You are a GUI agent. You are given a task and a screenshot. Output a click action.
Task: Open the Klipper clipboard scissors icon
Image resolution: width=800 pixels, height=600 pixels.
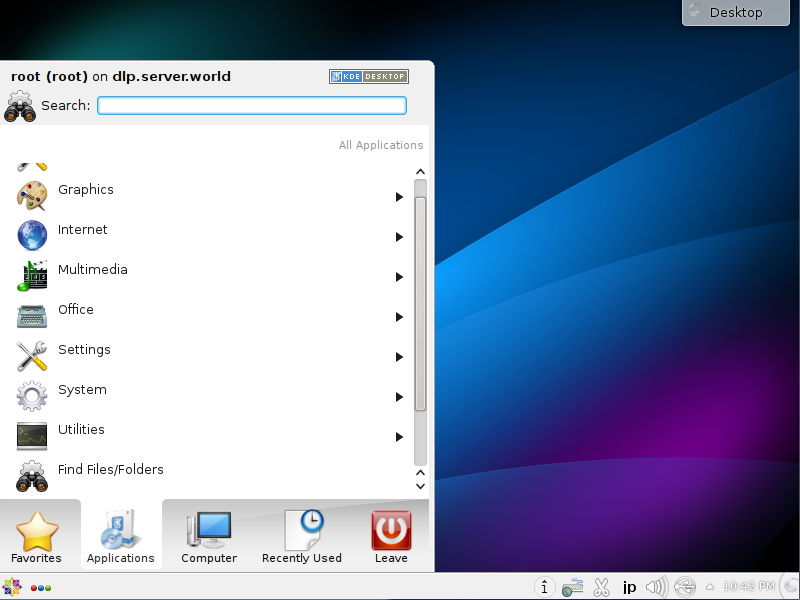click(x=601, y=587)
